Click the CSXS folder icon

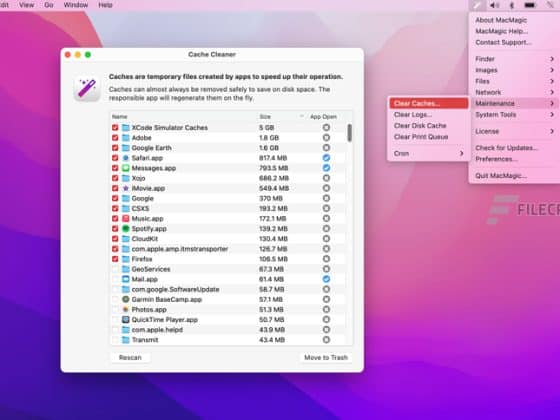(x=125, y=208)
